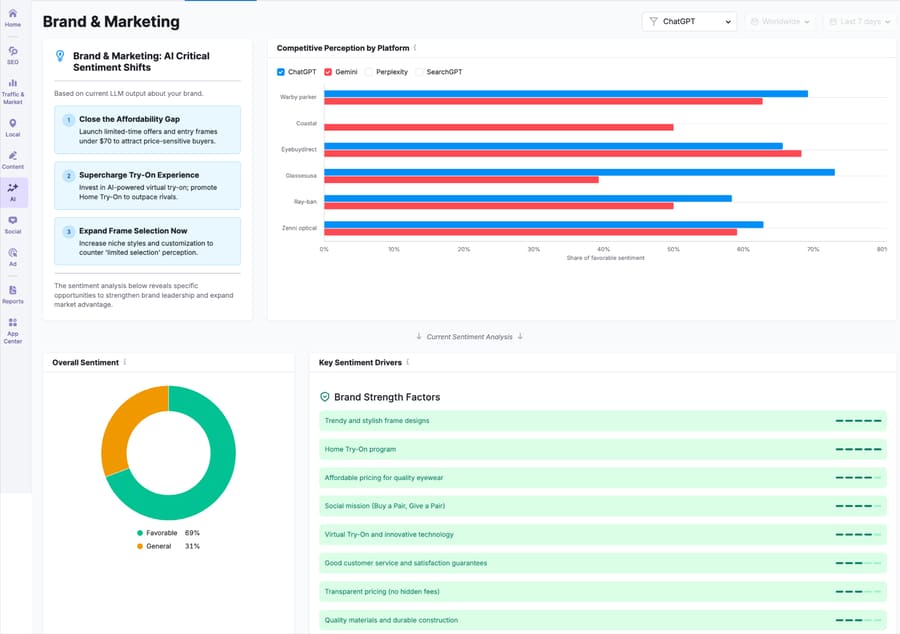The width and height of the screenshot is (900, 634).
Task: Open the Content sidebar section
Action: point(13,160)
